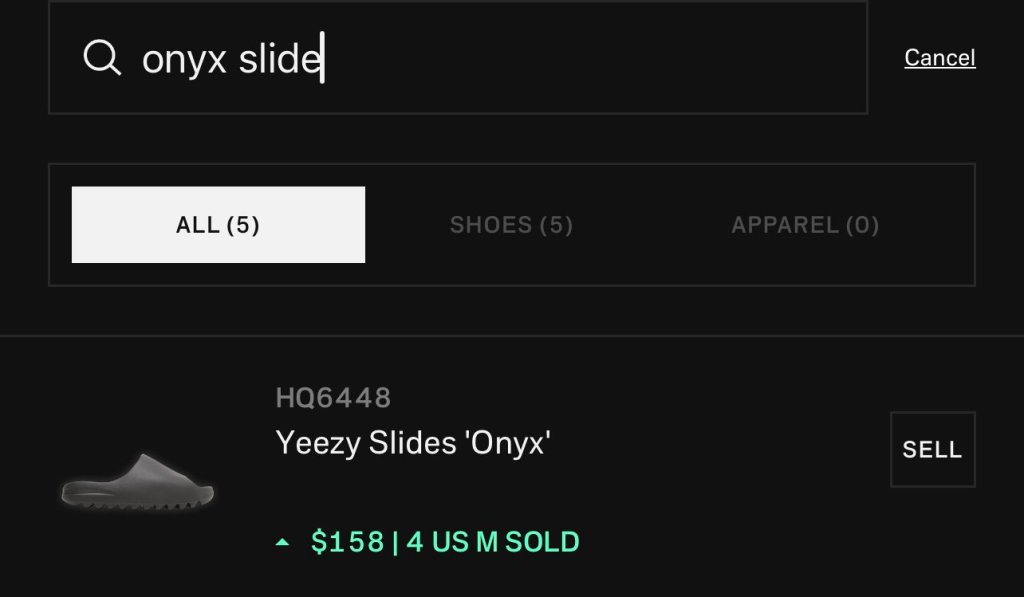
Task: Click the "4 US M SOLD" text
Action: coord(492,542)
